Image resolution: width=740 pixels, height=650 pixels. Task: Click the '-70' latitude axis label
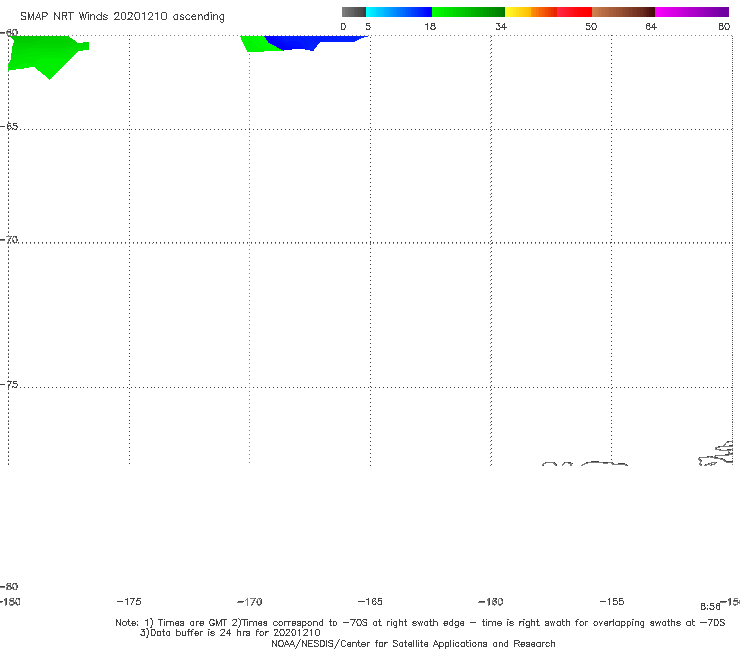click(9, 240)
